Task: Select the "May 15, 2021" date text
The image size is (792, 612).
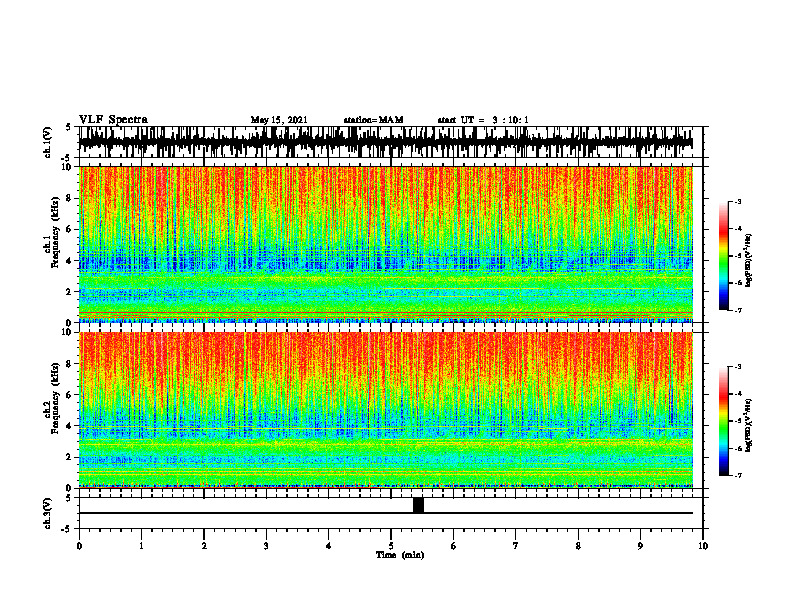Action: [279, 120]
